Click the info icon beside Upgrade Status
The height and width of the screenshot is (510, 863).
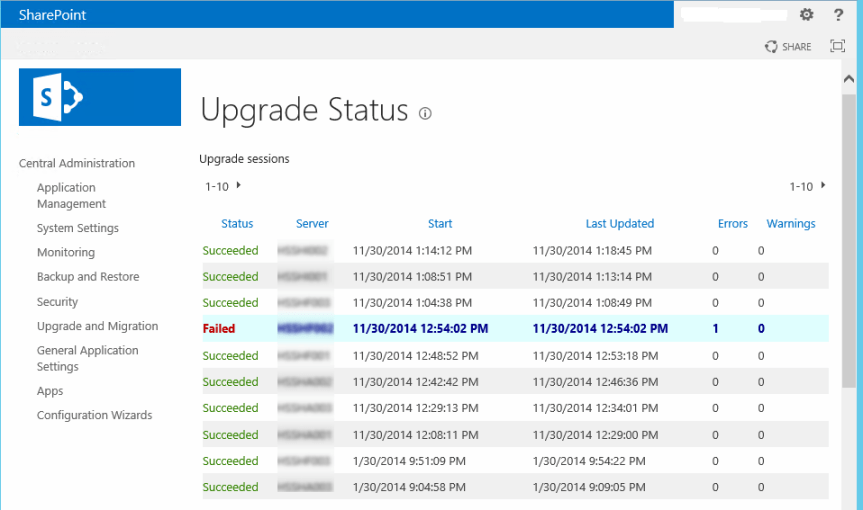click(x=425, y=113)
